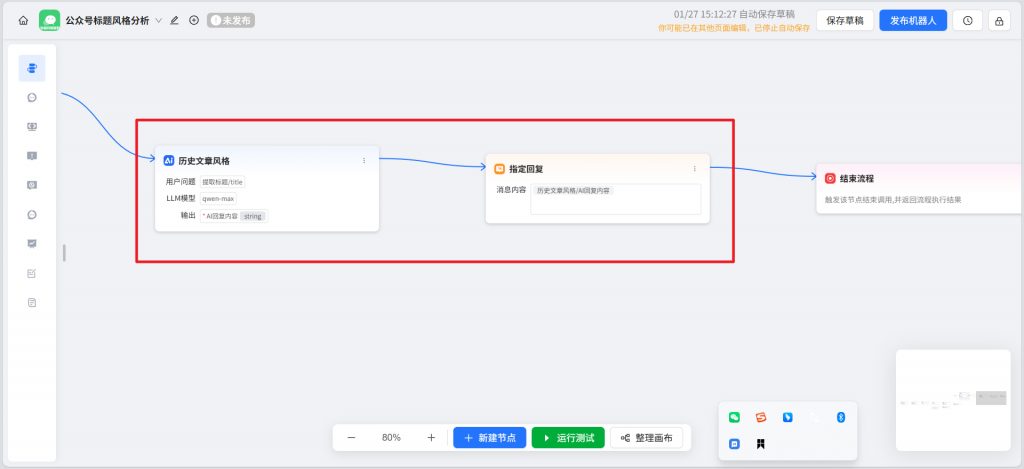Click 提取标题/title variable tag
The image size is (1024, 469).
click(222, 182)
